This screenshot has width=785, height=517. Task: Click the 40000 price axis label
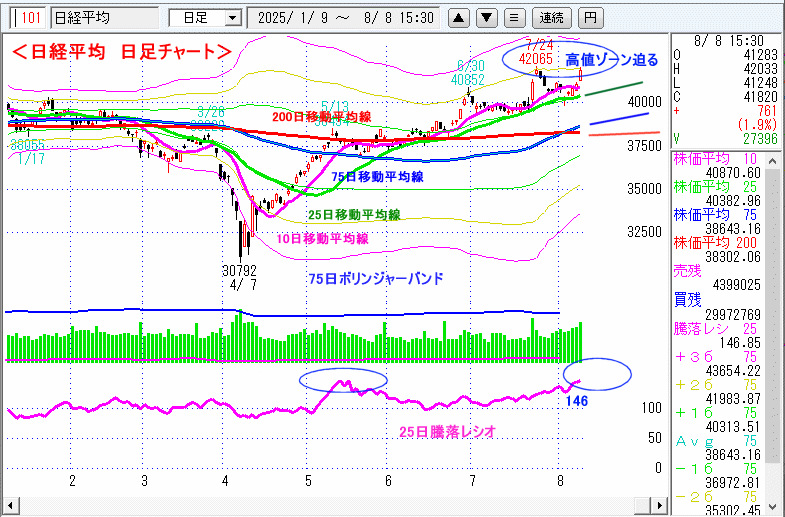[x=644, y=102]
